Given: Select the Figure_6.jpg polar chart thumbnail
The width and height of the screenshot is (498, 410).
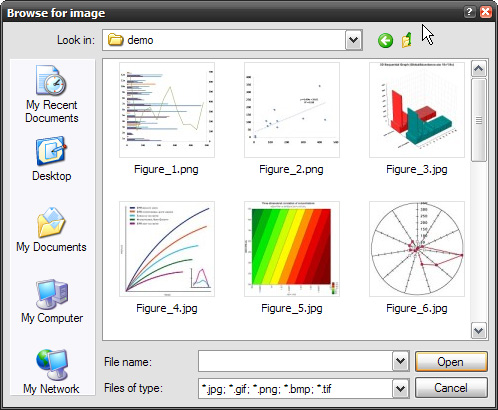Looking at the screenshot, I should [417, 249].
